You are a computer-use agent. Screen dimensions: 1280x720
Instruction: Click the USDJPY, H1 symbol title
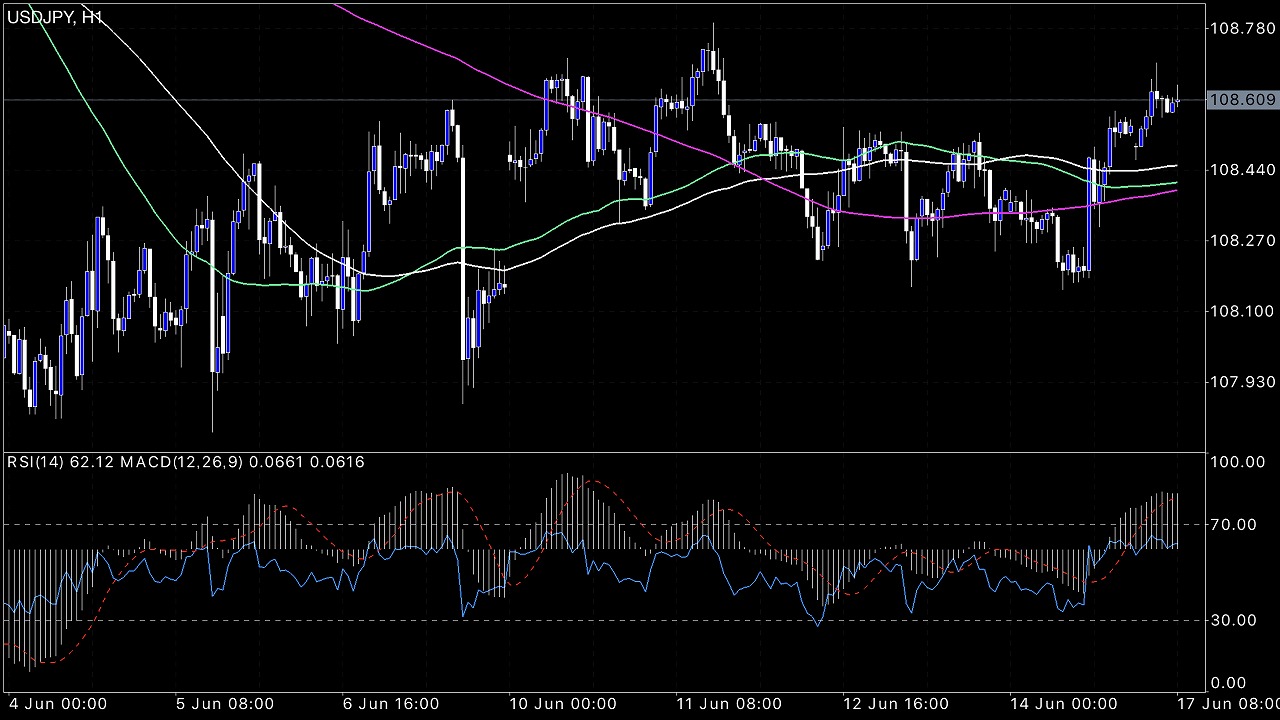pyautogui.click(x=54, y=17)
